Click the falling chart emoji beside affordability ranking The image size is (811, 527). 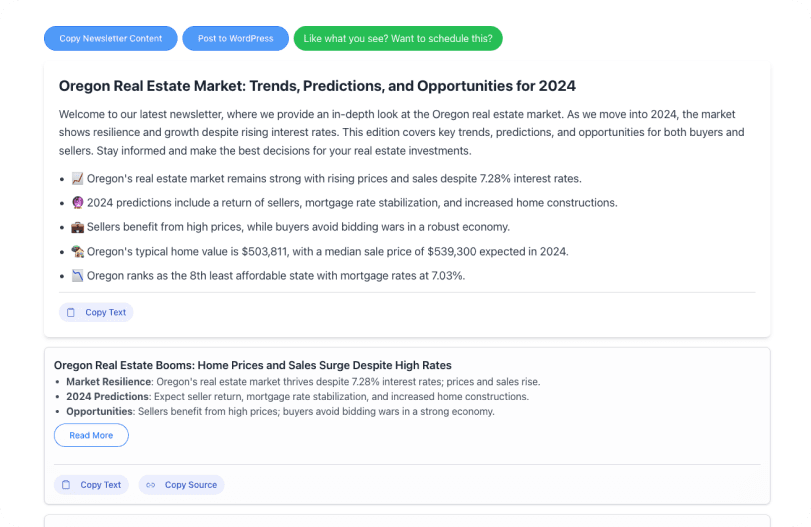(x=77, y=276)
